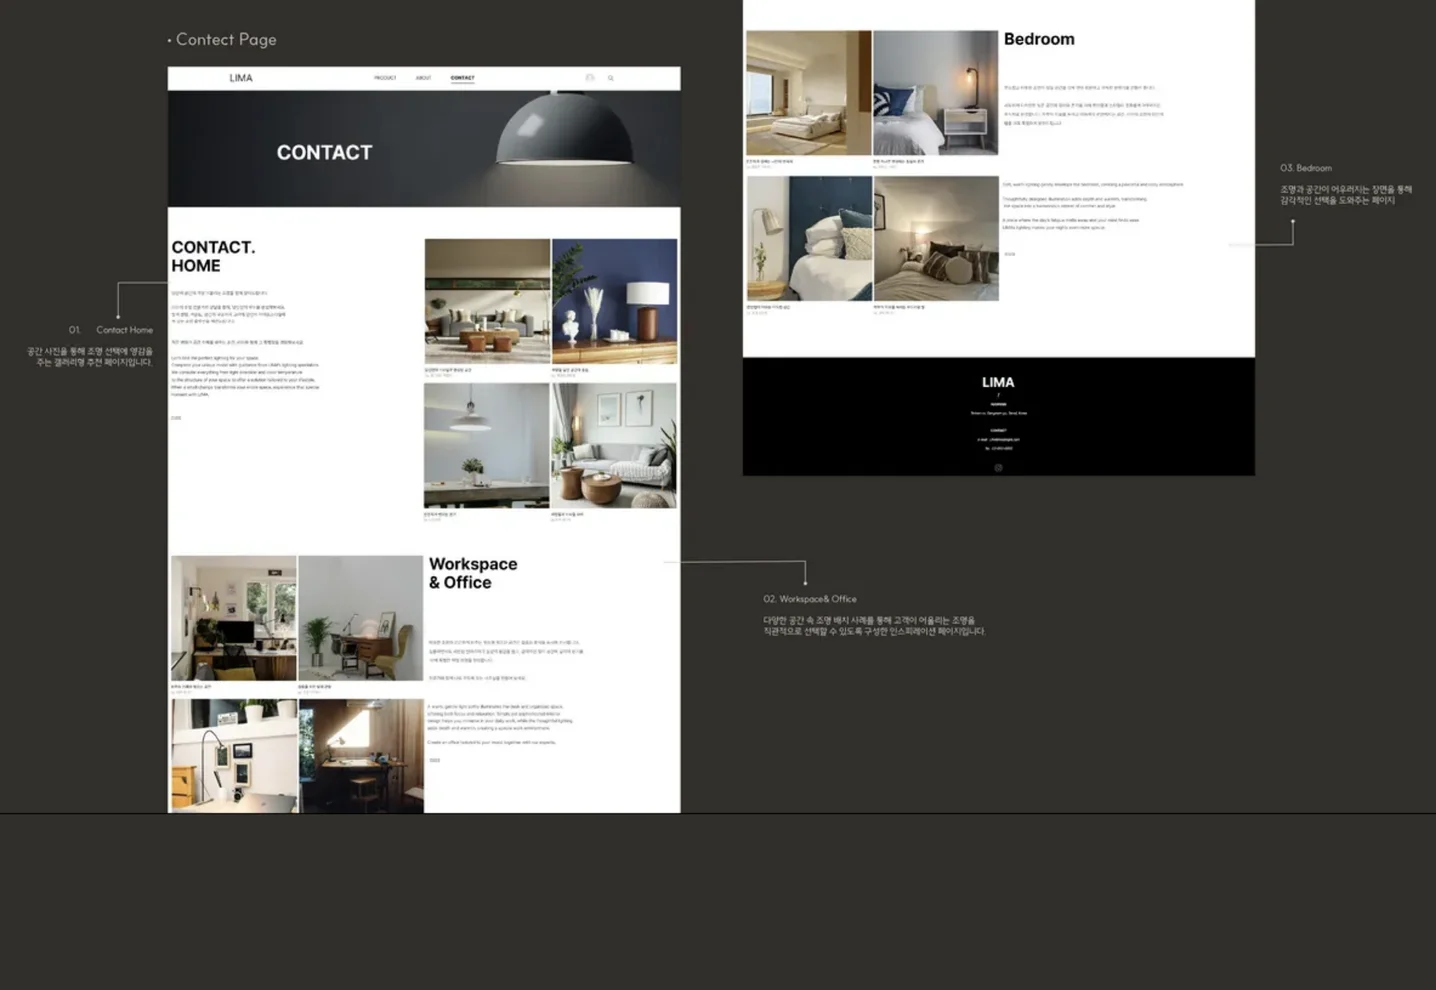Screen dimensions: 1436x990
Task: Open the PRODUCT menu item
Action: (x=385, y=78)
